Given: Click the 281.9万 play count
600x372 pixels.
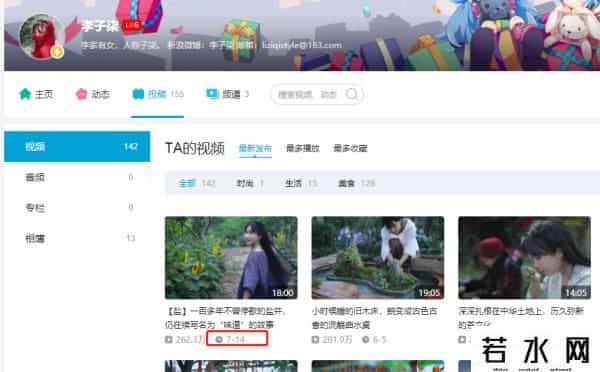Looking at the screenshot, I should click(x=336, y=339).
